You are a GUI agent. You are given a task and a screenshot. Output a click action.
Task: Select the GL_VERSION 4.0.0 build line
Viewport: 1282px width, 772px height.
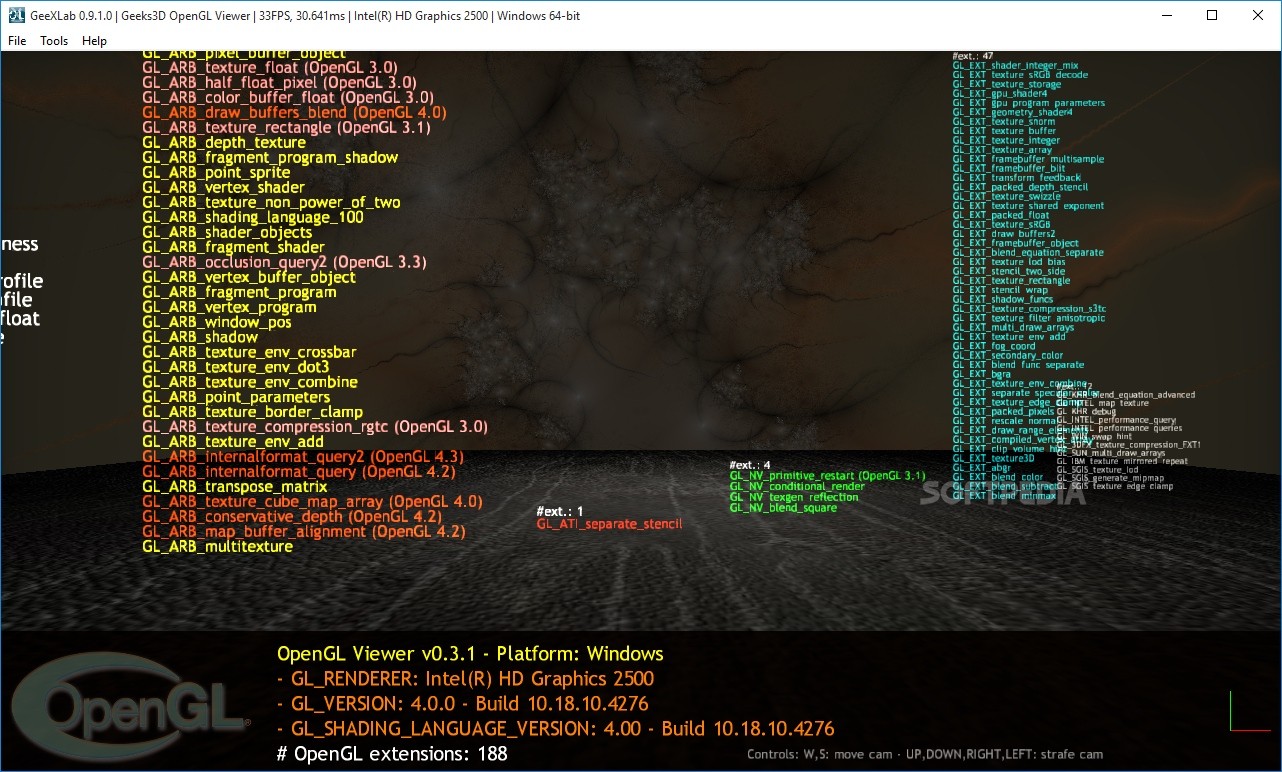tap(463, 704)
